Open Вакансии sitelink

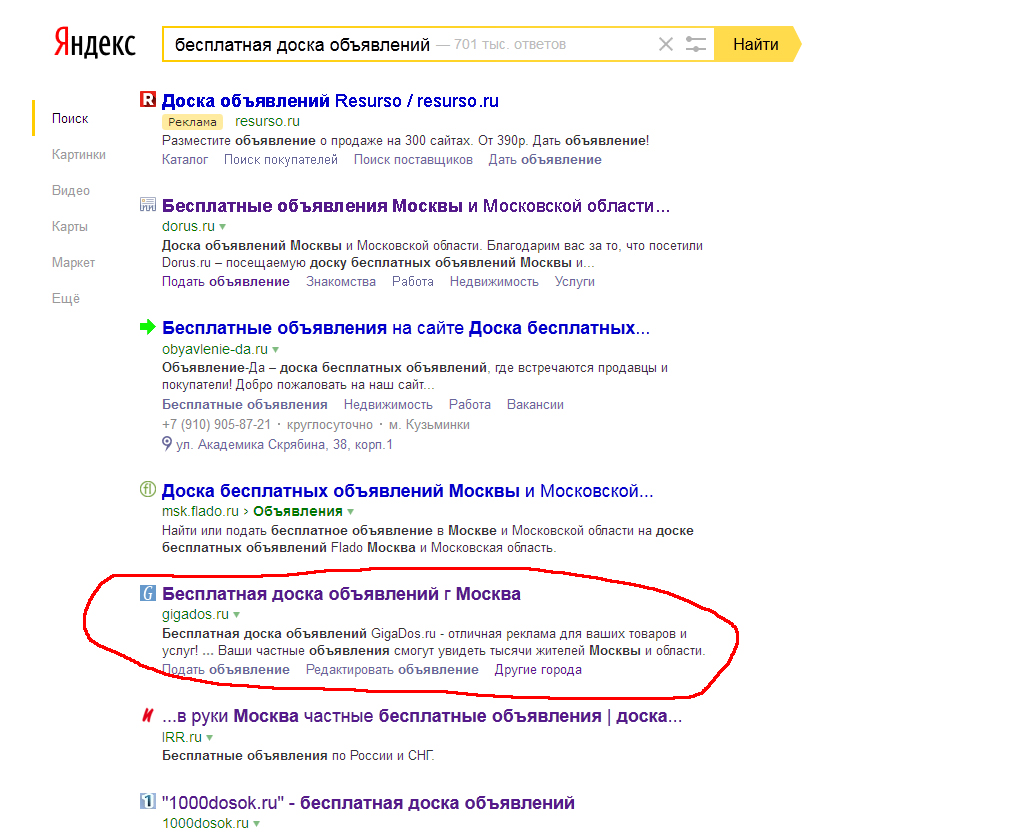tap(535, 404)
